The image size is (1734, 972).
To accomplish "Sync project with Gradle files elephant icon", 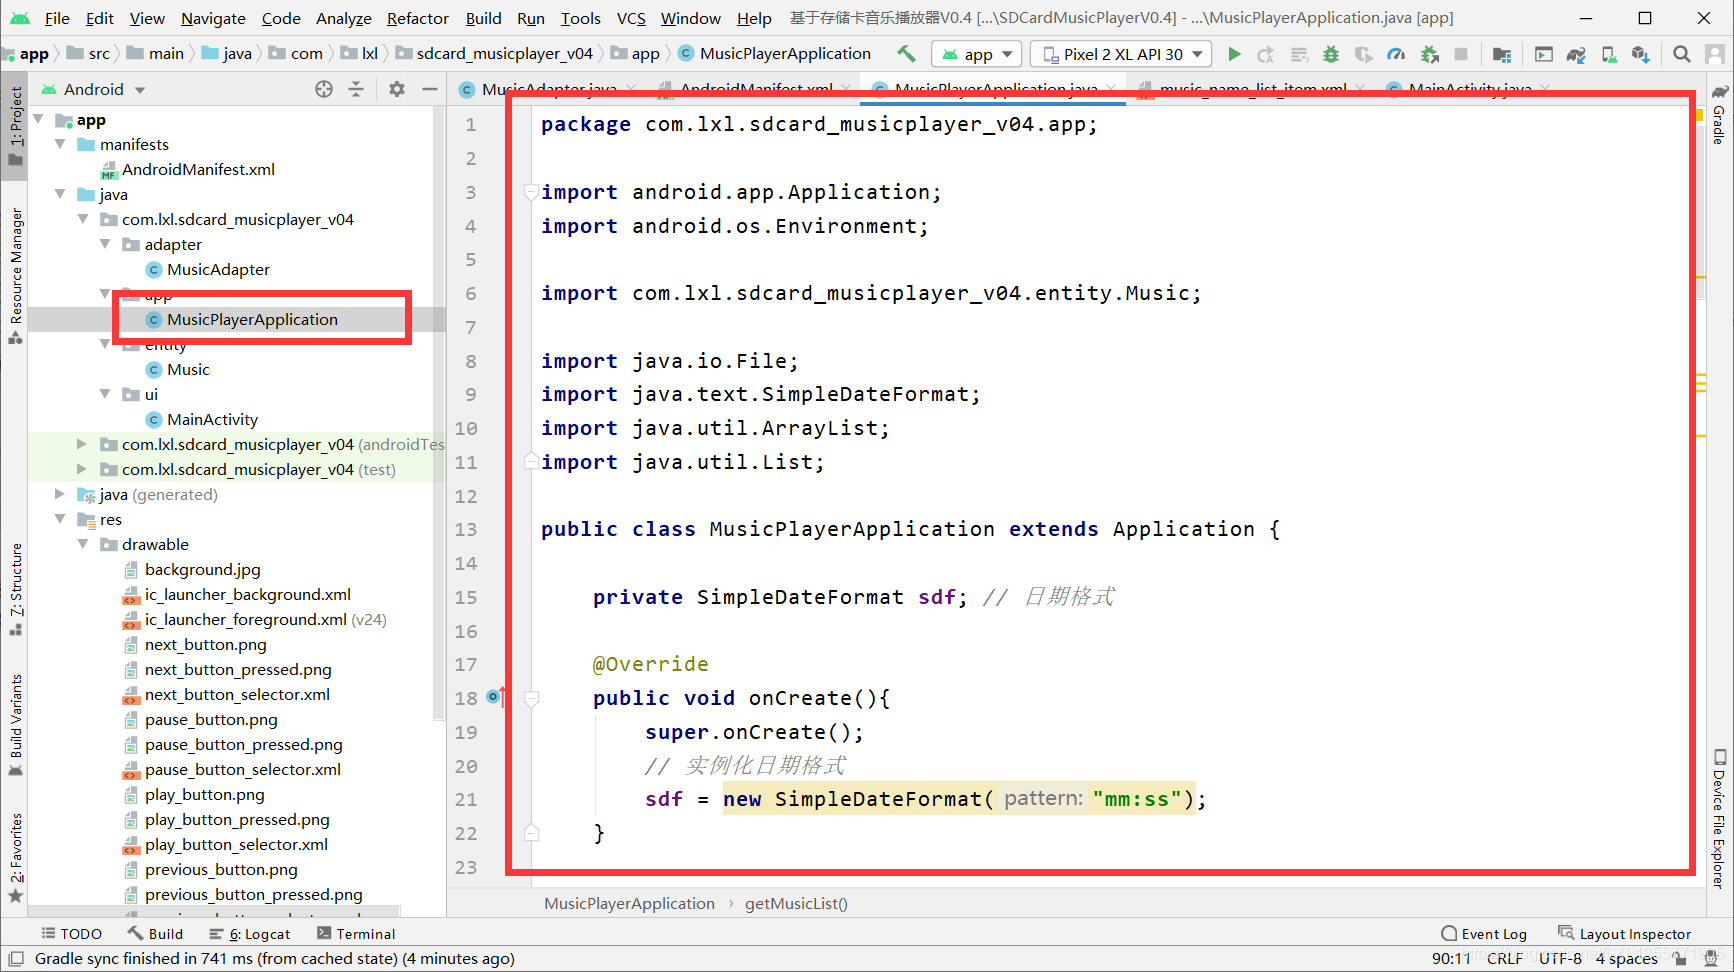I will (x=1576, y=54).
